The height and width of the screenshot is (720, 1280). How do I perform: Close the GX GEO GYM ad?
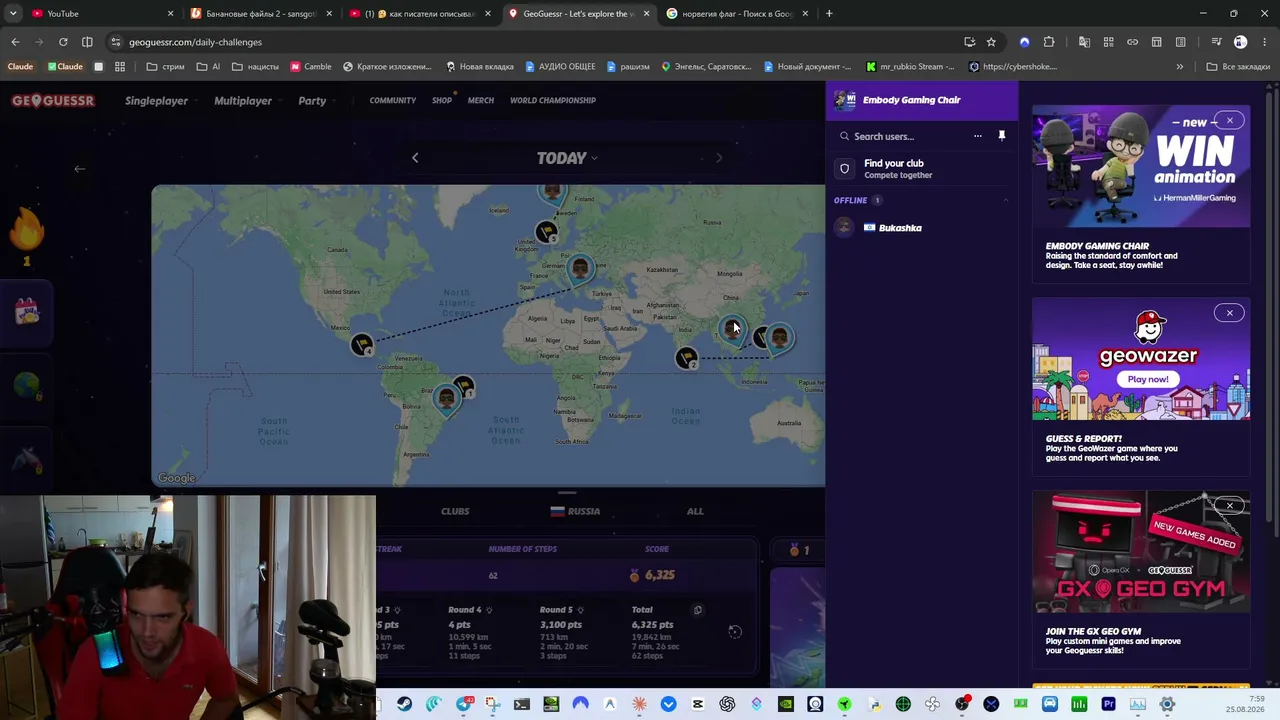(1229, 505)
